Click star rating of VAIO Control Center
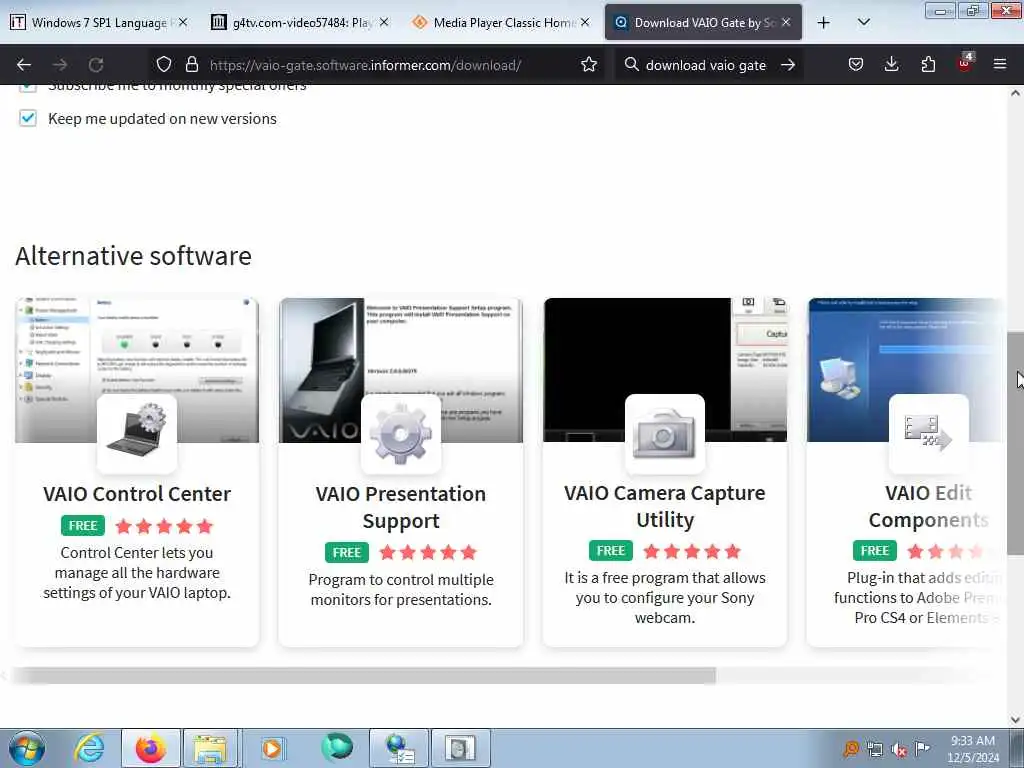The image size is (1024, 768). coord(164,526)
